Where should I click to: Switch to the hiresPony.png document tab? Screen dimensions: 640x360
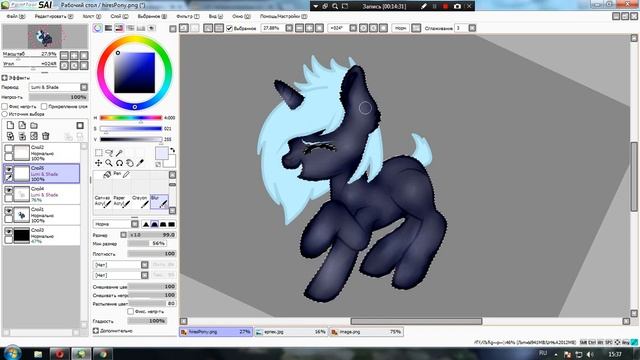216,332
